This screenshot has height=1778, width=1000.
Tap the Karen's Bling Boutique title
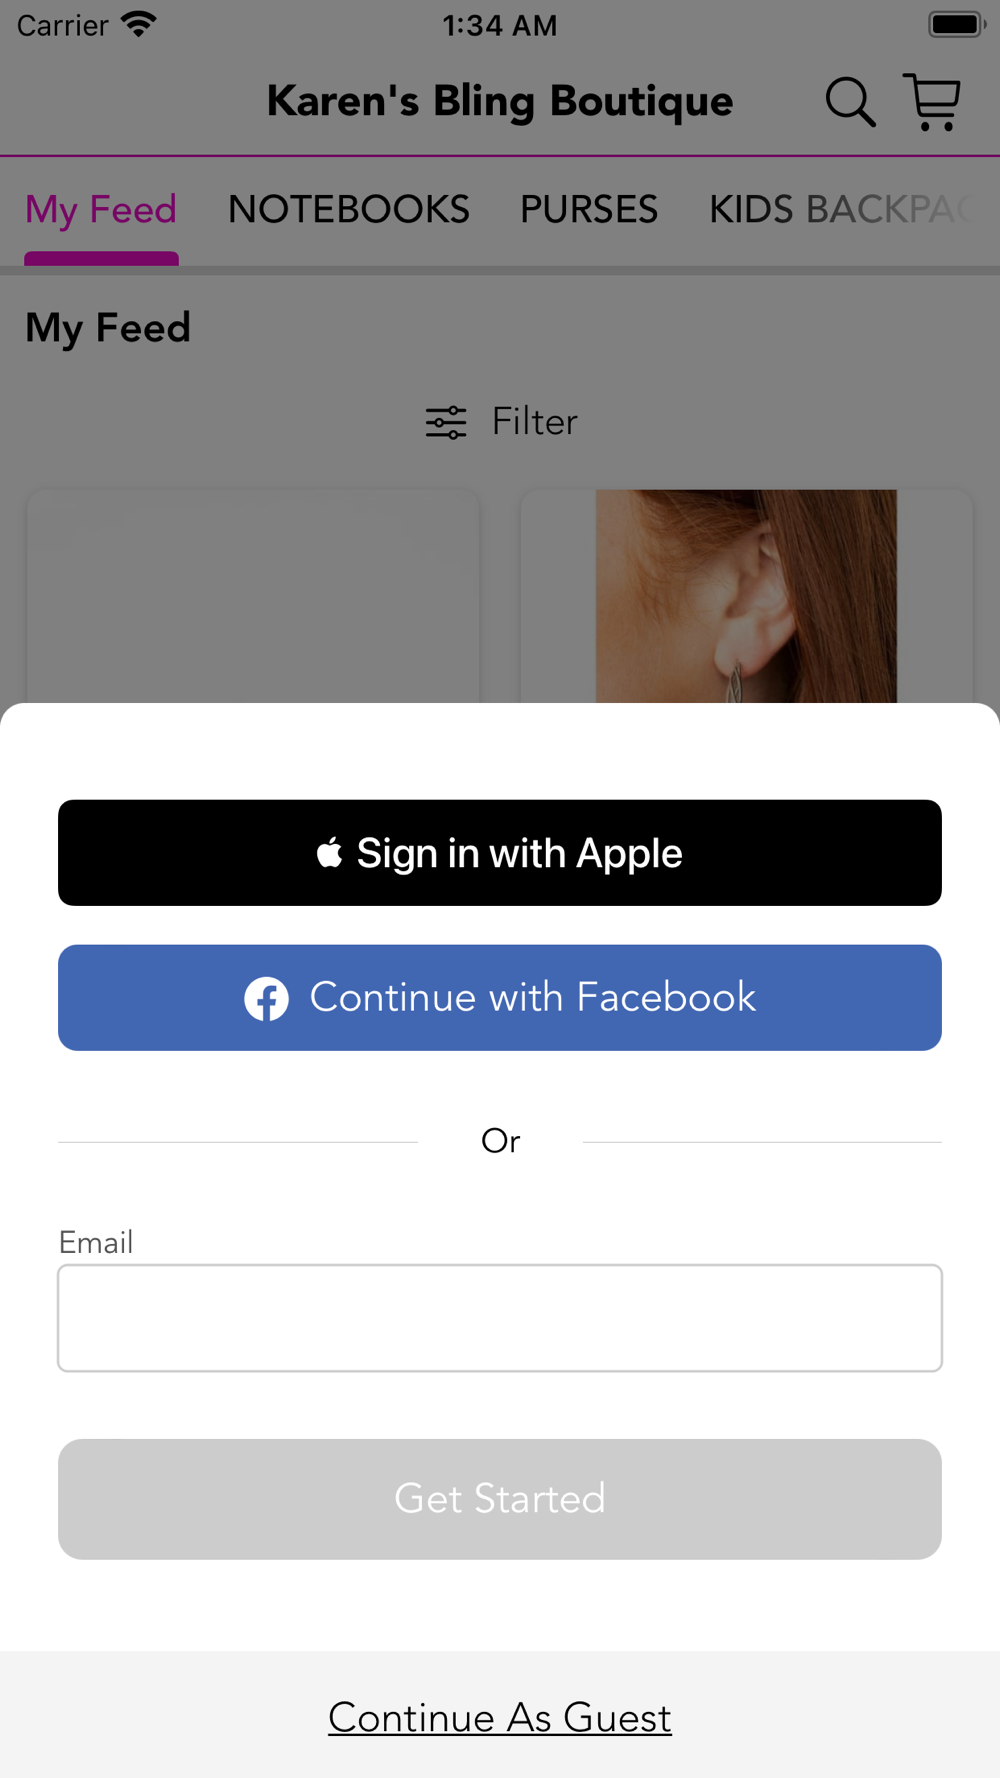pos(500,102)
